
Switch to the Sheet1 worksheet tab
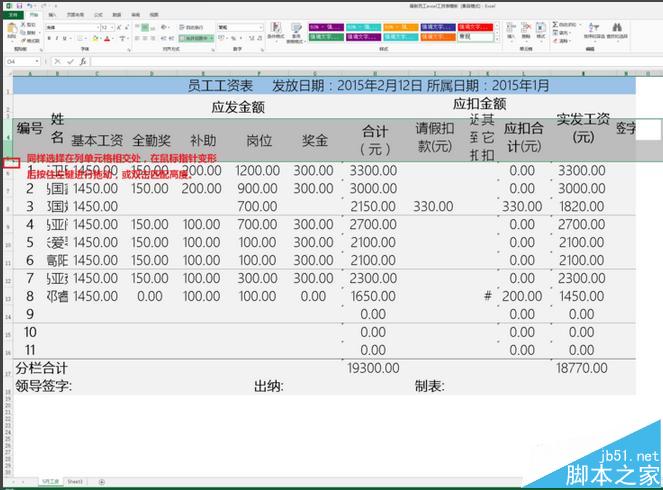point(75,482)
